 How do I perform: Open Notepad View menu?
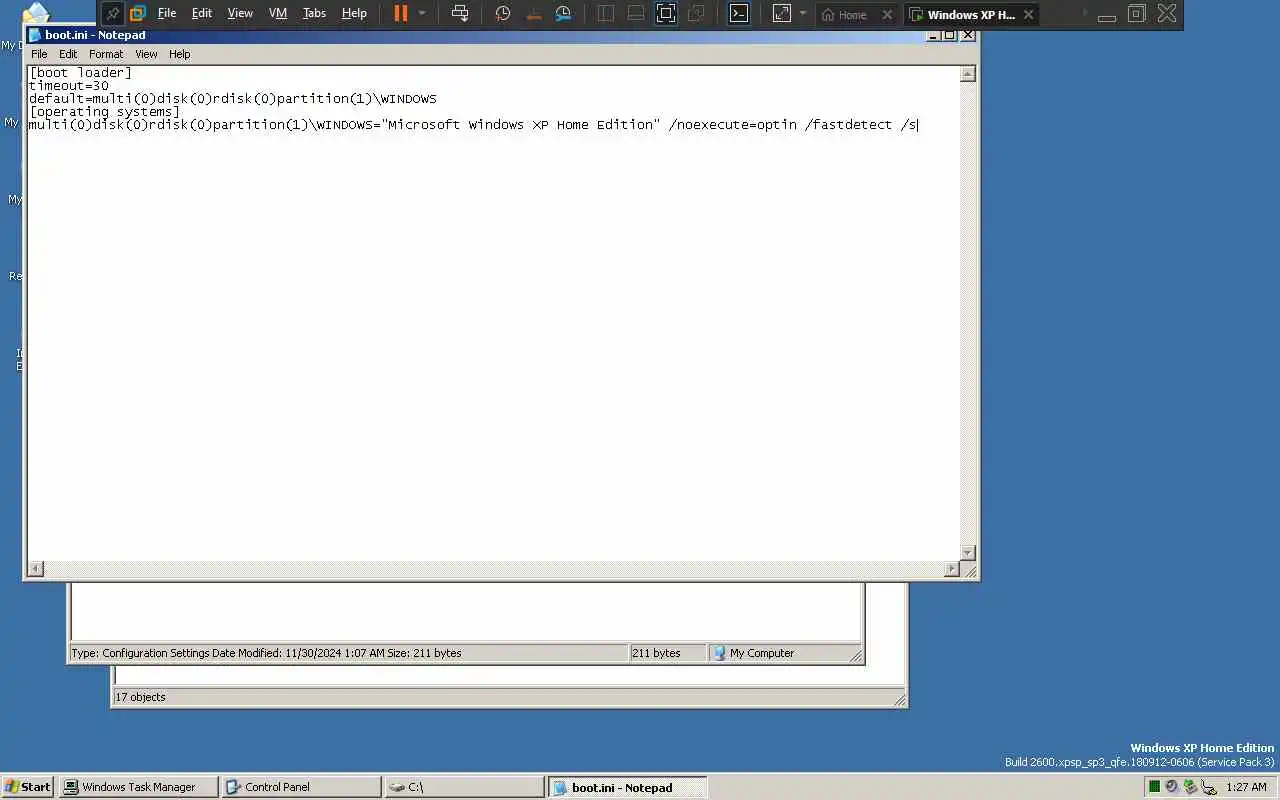point(146,54)
